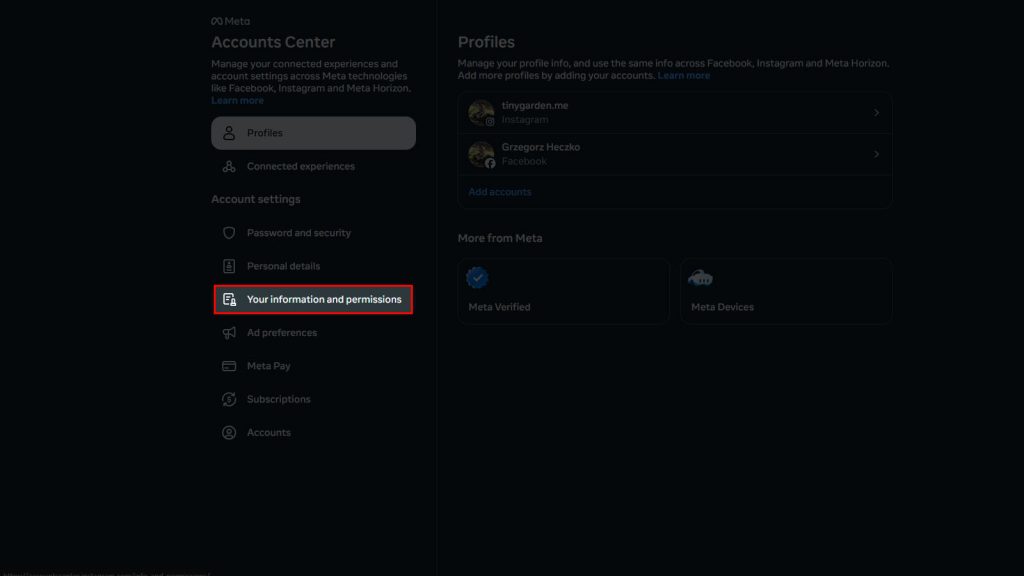Click the tinygarden.me profile avatar
The width and height of the screenshot is (1024, 576).
(481, 112)
